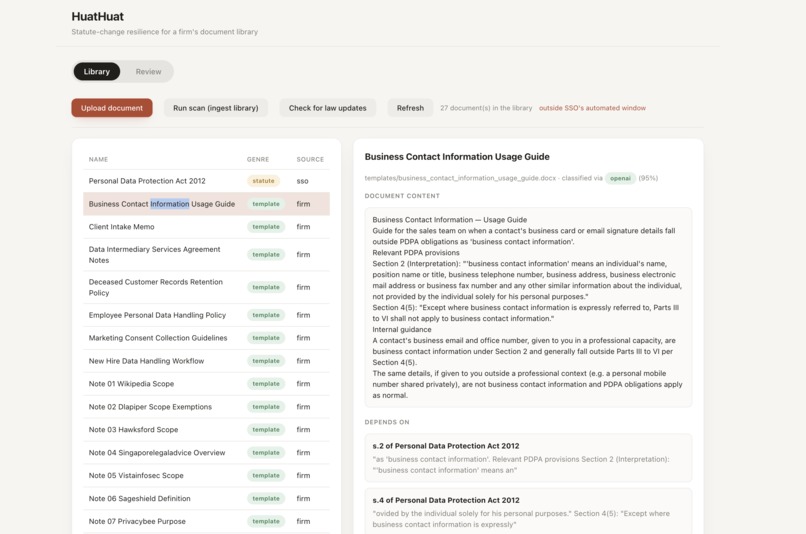Select New Hire Data Handling Workflow
Viewport: 806px width, 534px height.
pyautogui.click(x=206, y=361)
